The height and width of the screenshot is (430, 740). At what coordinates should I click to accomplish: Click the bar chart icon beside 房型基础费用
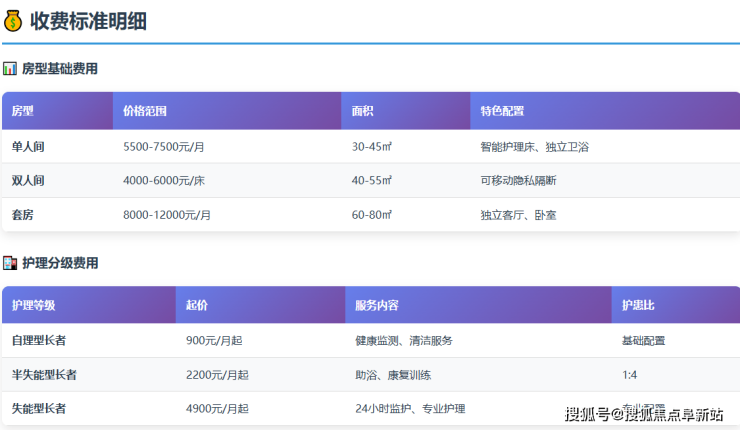[10, 69]
